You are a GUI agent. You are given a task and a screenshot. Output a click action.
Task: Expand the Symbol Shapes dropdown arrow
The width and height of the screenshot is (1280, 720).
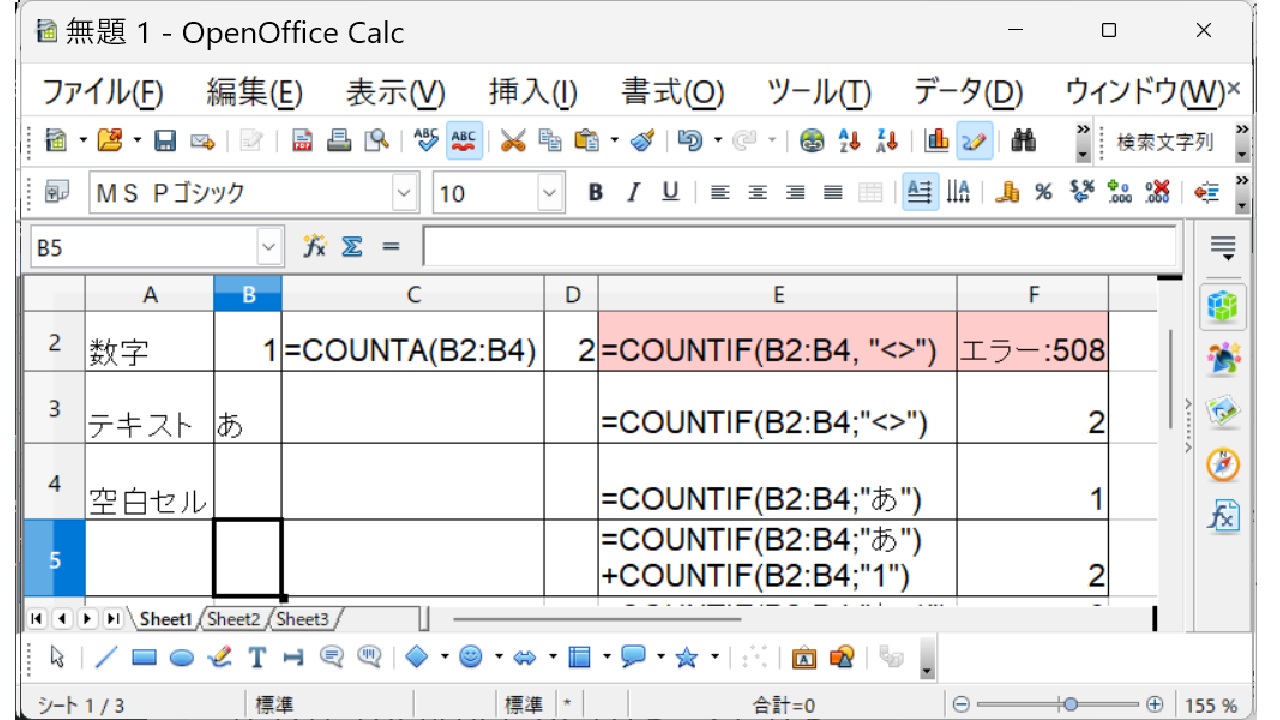[x=497, y=657]
